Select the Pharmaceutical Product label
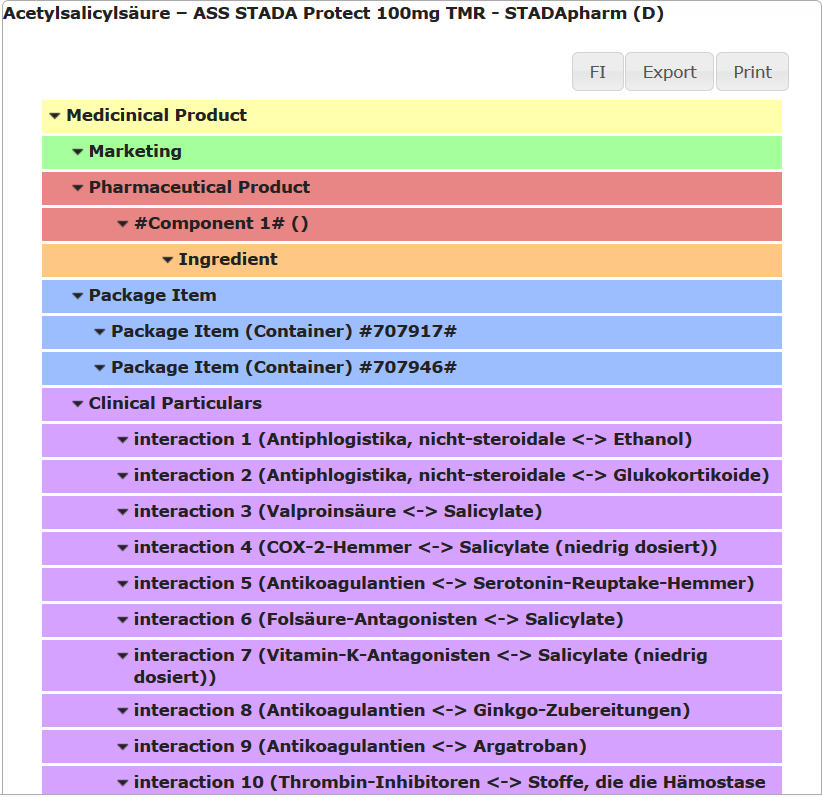822x797 pixels. pyautogui.click(x=199, y=187)
